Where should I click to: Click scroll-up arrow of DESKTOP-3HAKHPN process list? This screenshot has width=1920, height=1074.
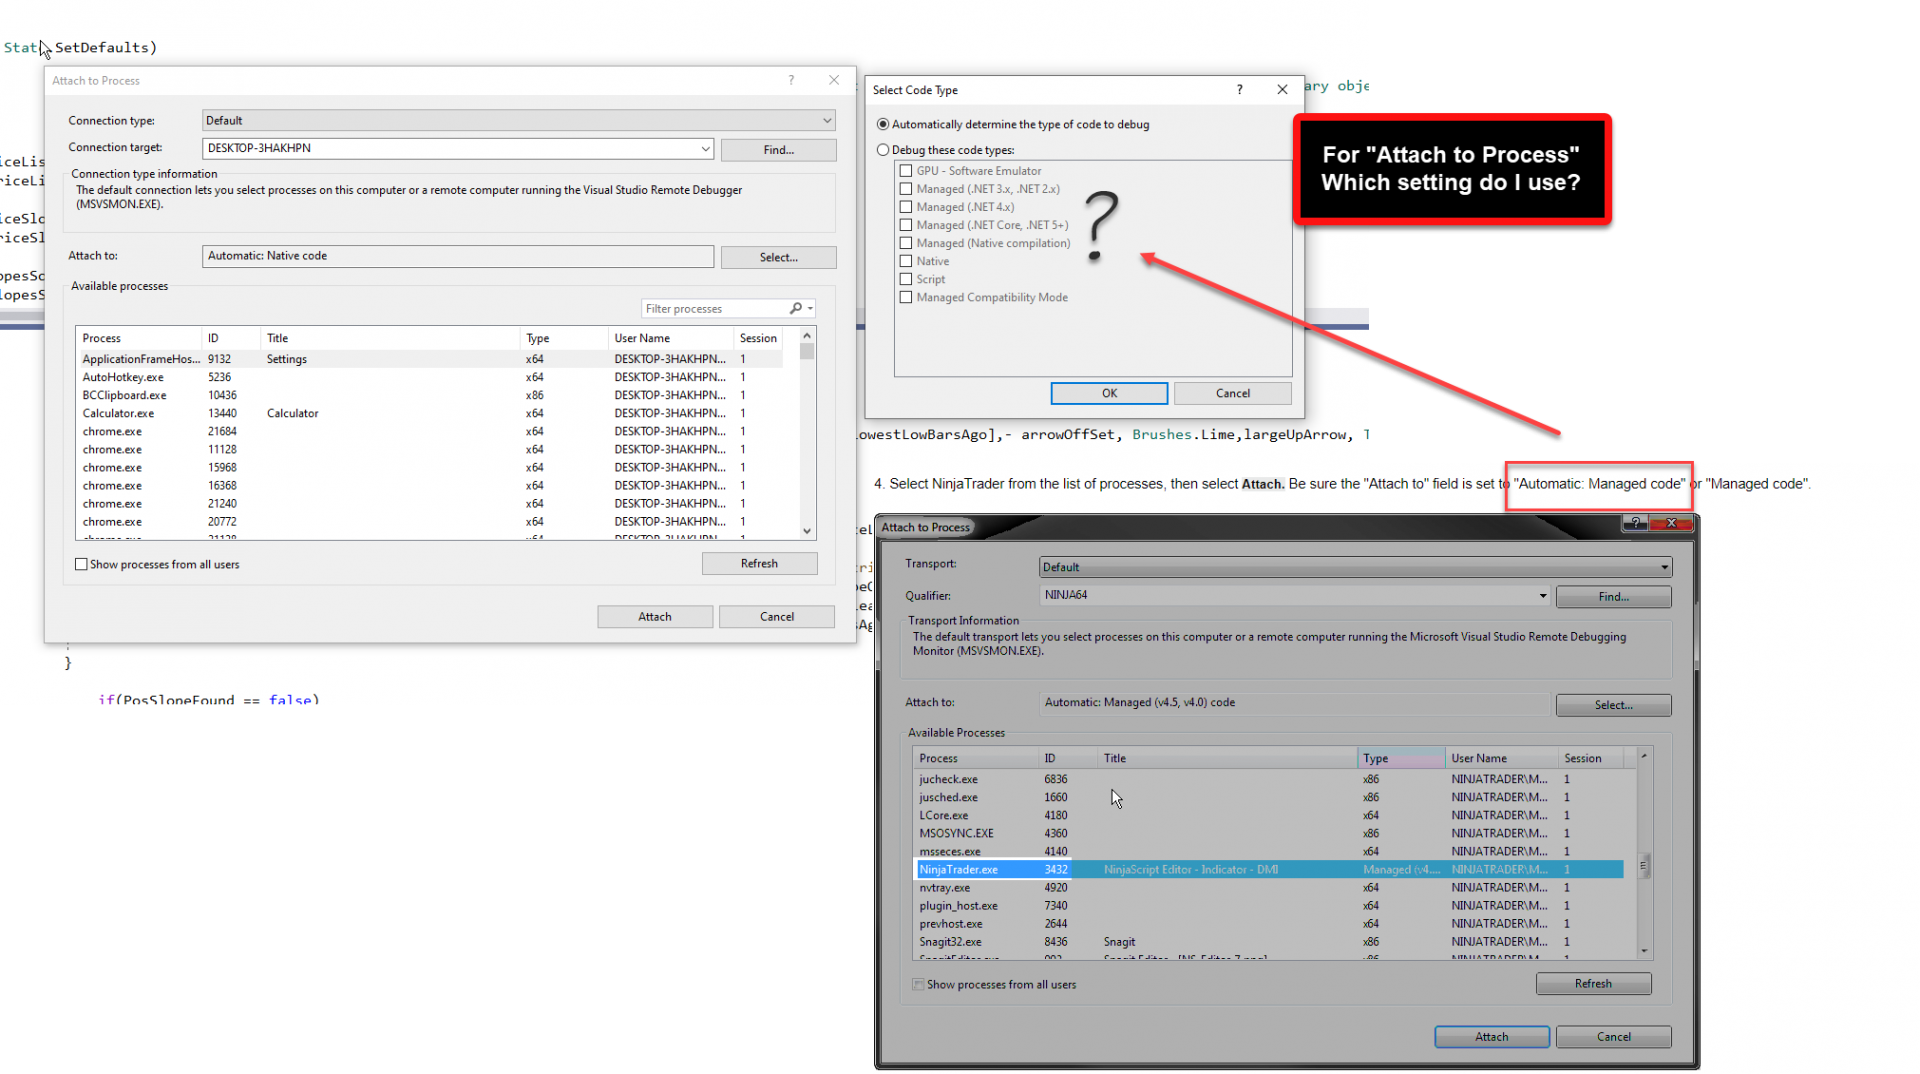click(x=807, y=337)
